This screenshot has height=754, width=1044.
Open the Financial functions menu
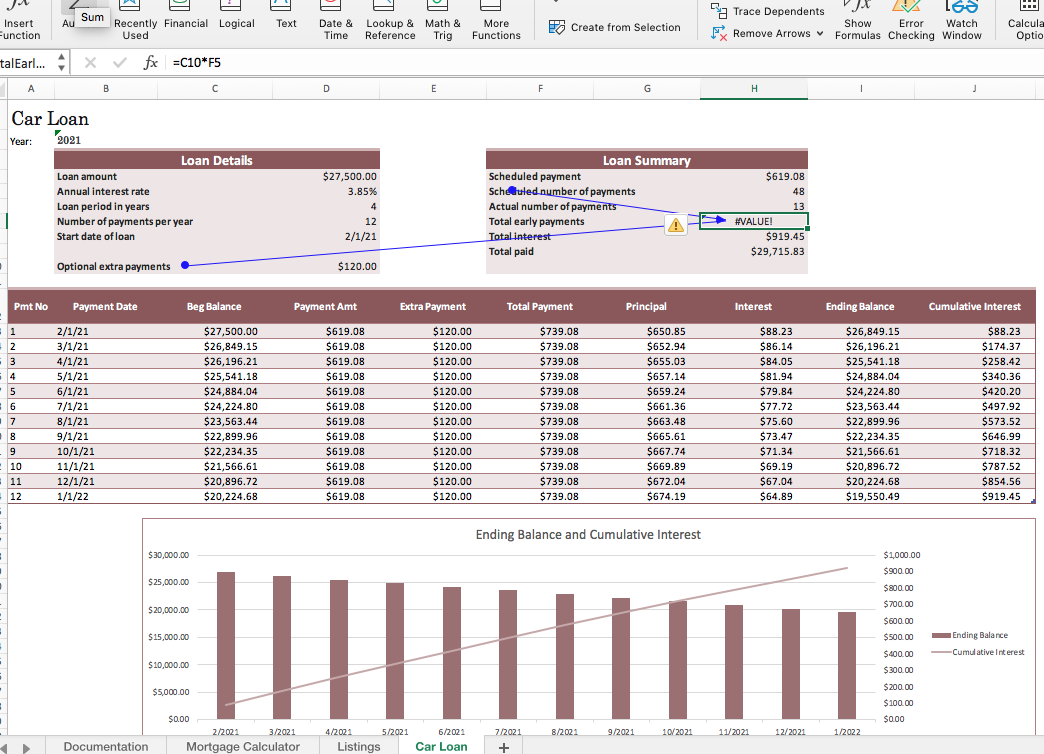pyautogui.click(x=186, y=24)
